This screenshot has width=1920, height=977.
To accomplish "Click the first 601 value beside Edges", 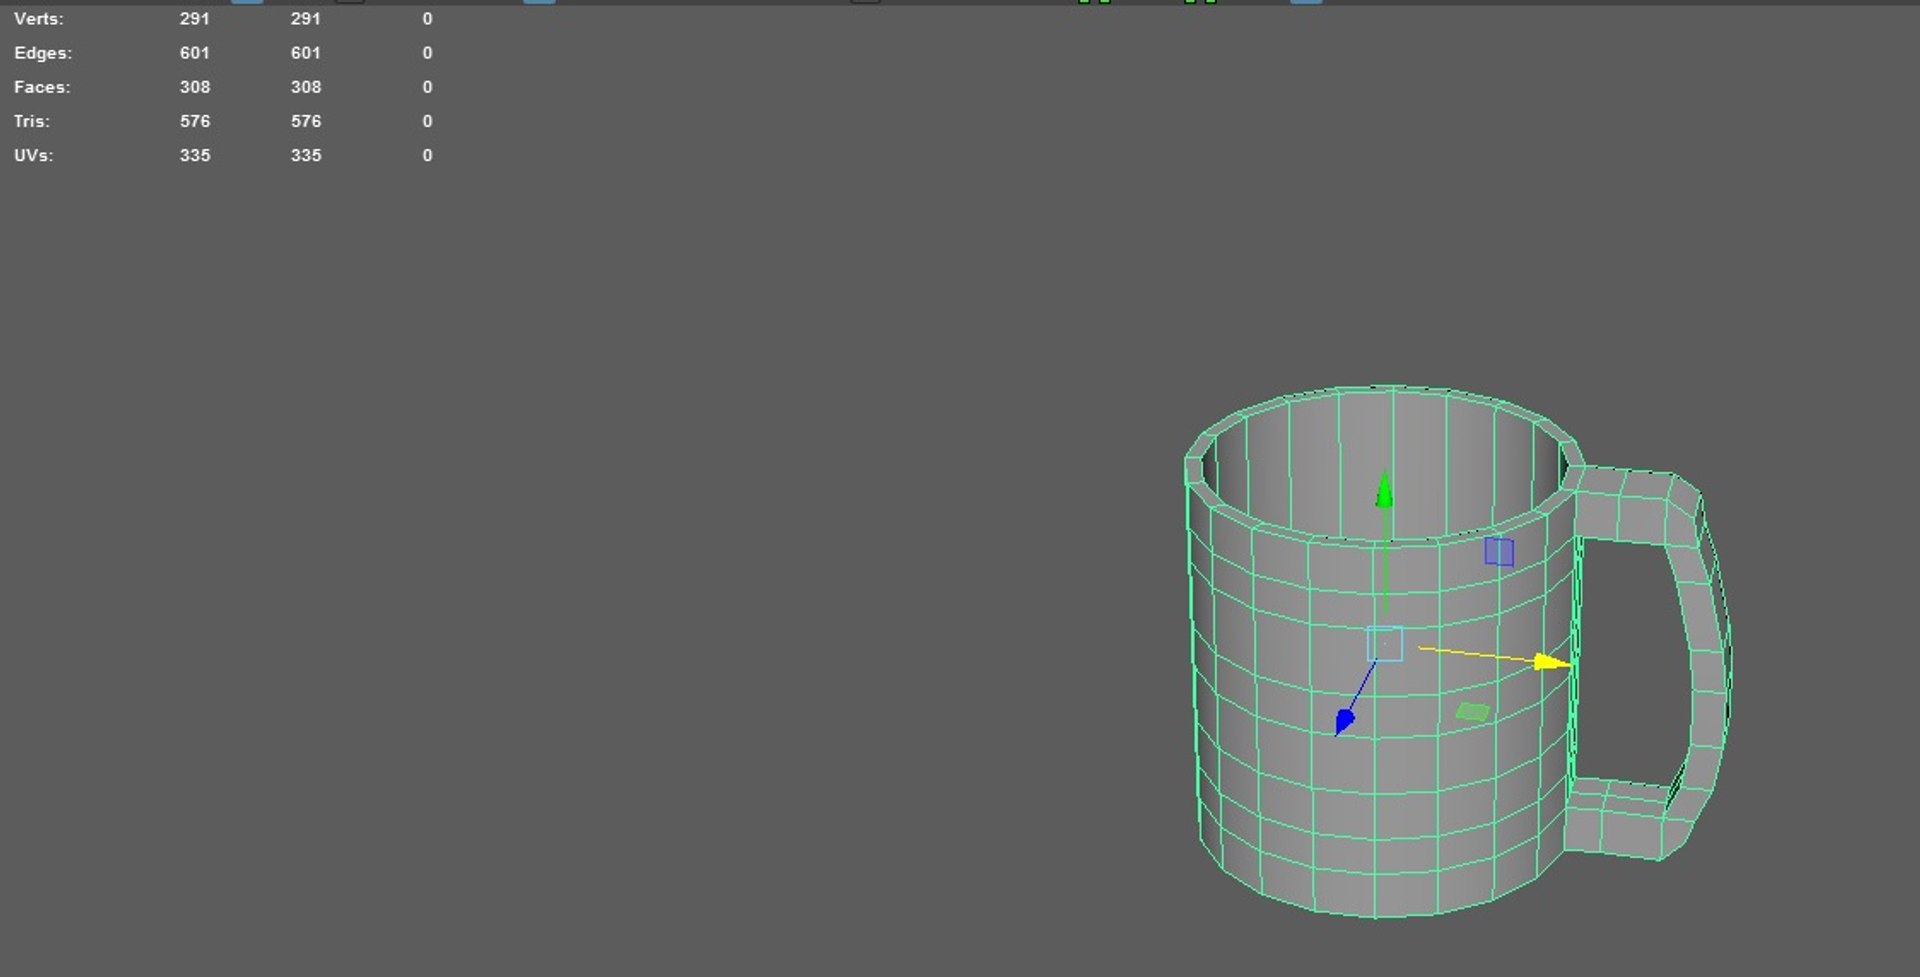I will coord(195,53).
